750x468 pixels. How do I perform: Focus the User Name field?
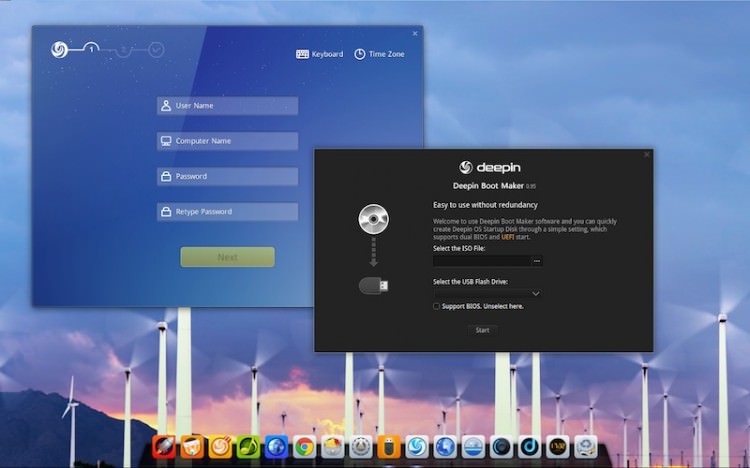[x=228, y=106]
